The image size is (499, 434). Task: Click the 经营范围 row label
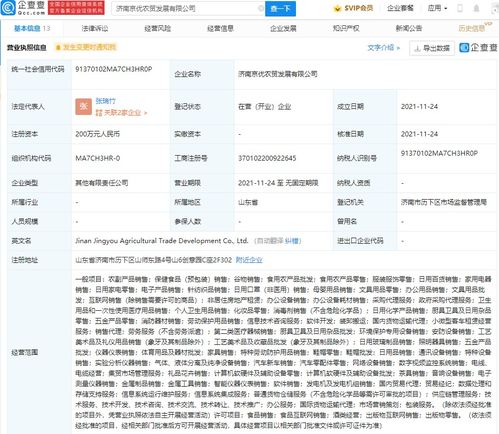25,352
